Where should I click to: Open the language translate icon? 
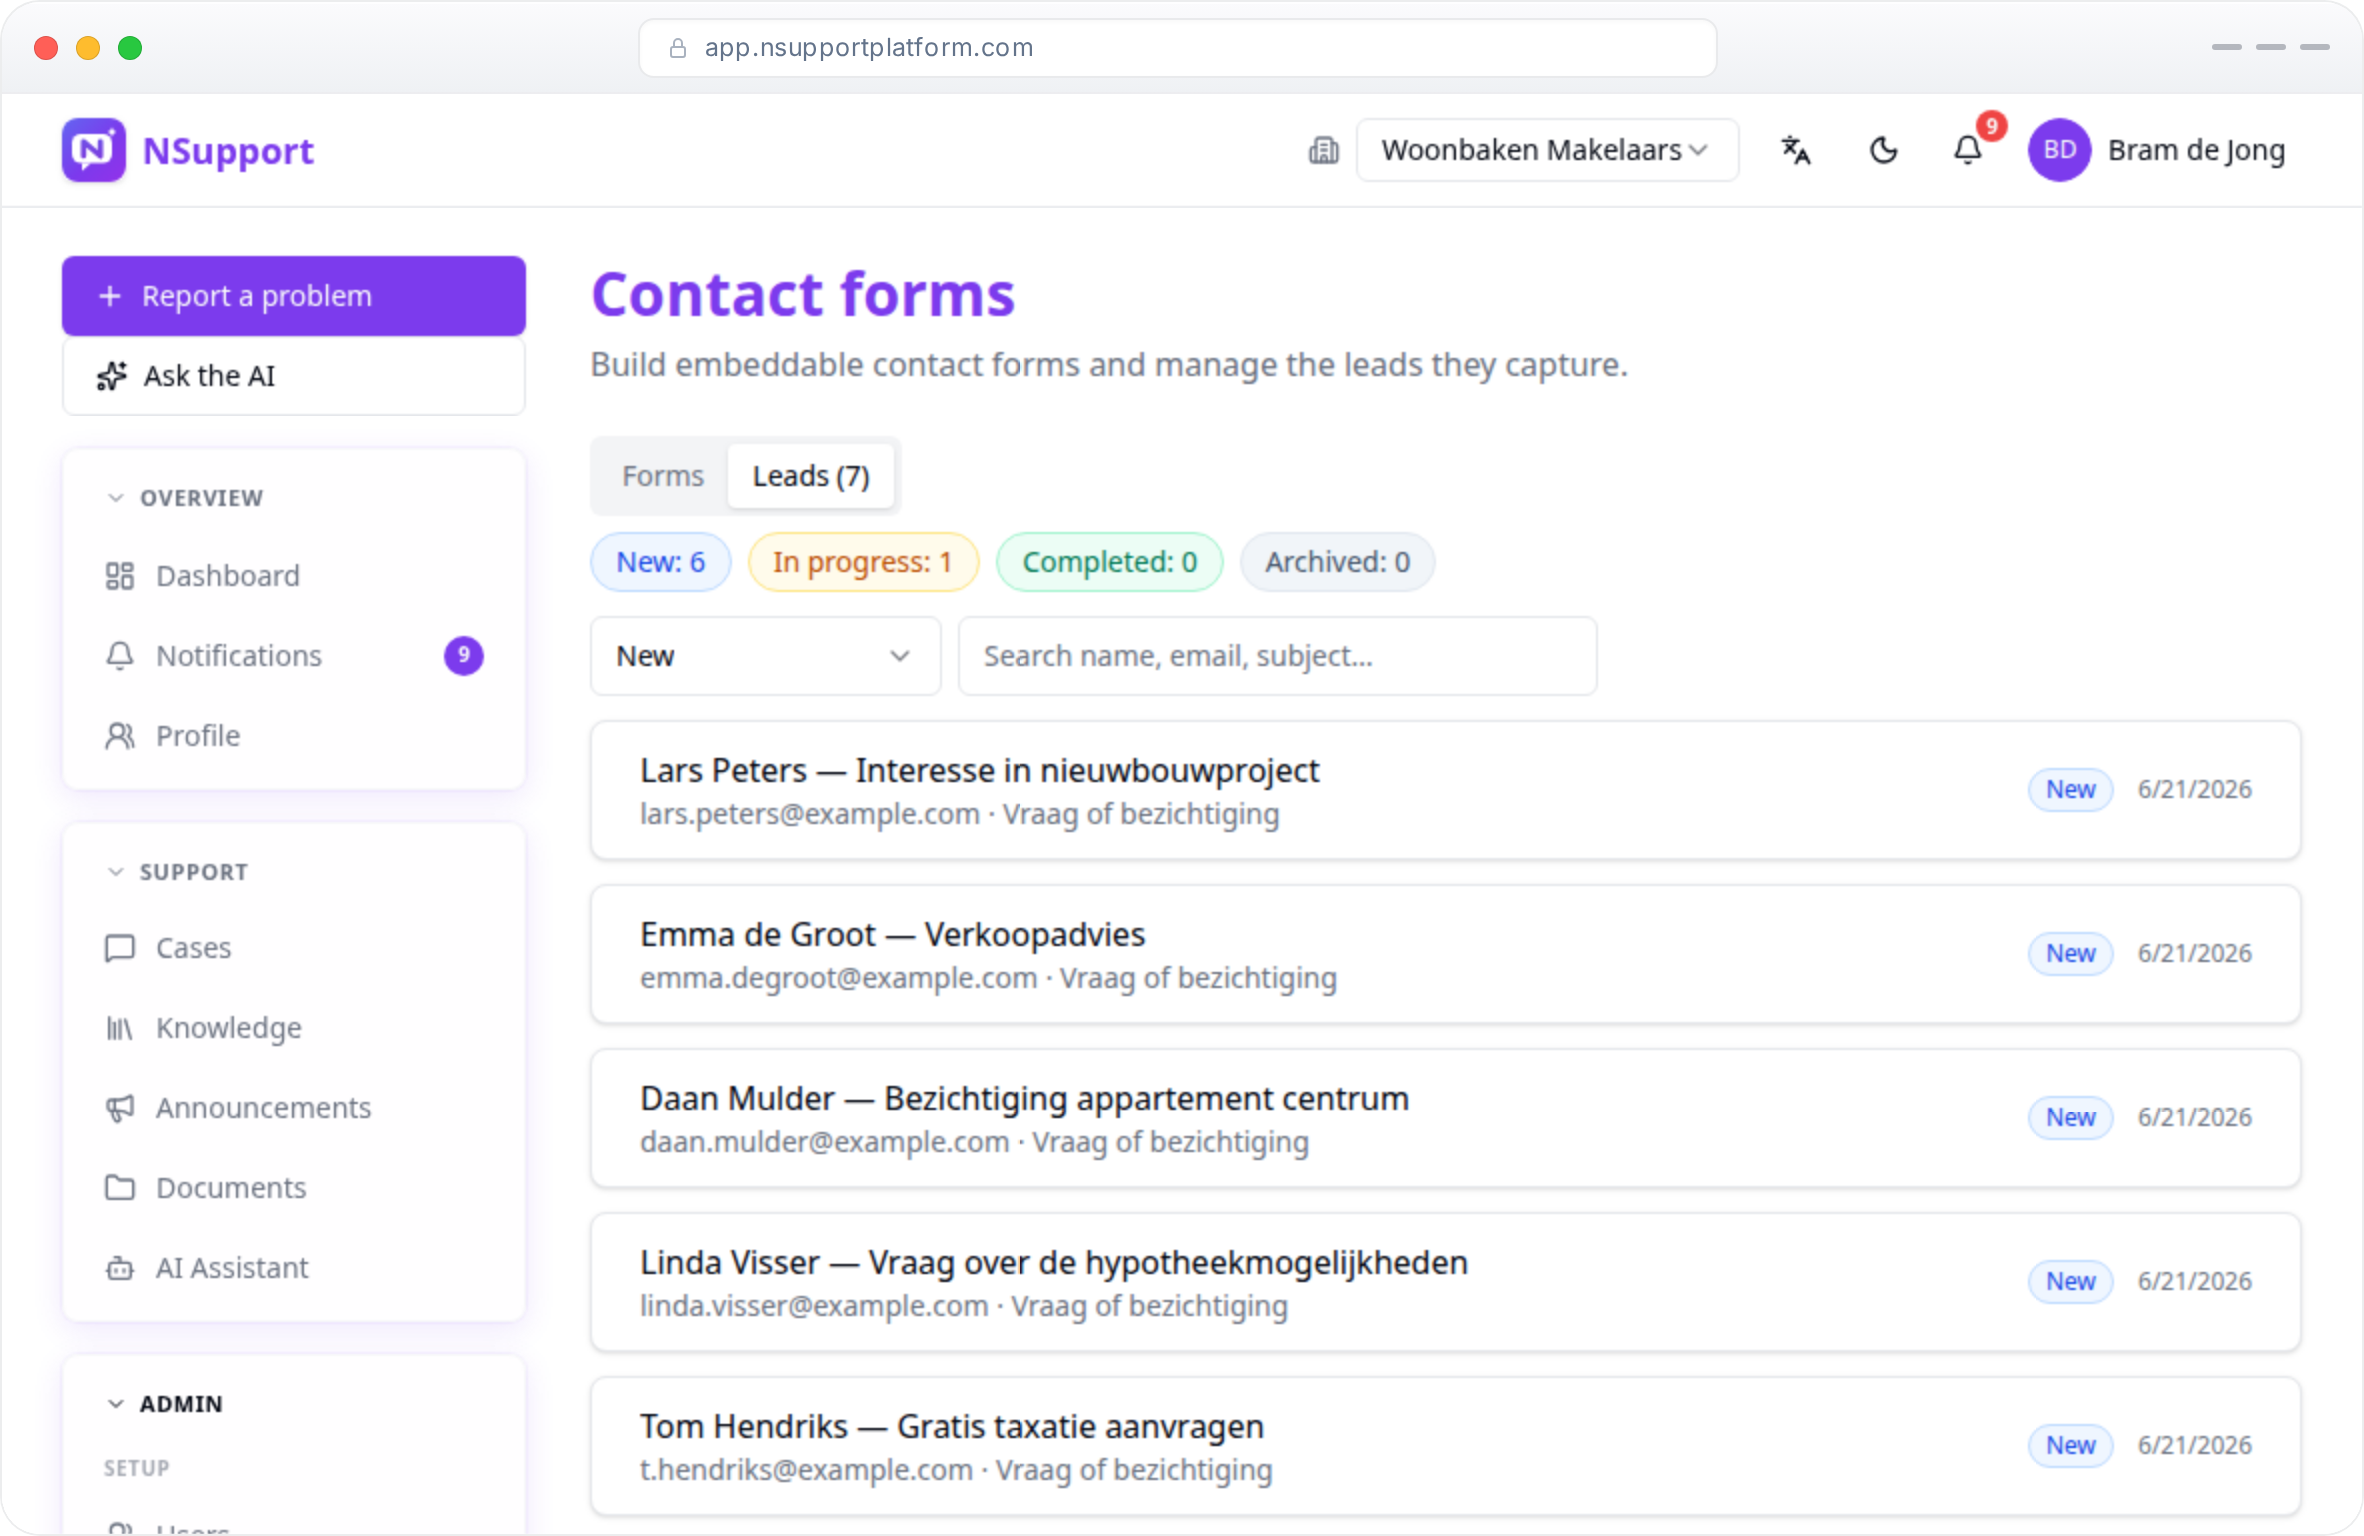(x=1796, y=150)
